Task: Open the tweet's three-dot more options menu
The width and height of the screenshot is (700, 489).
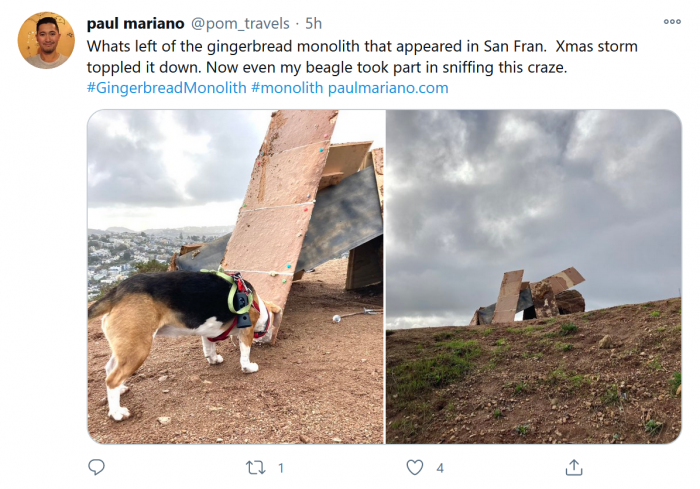Action: coord(672,21)
